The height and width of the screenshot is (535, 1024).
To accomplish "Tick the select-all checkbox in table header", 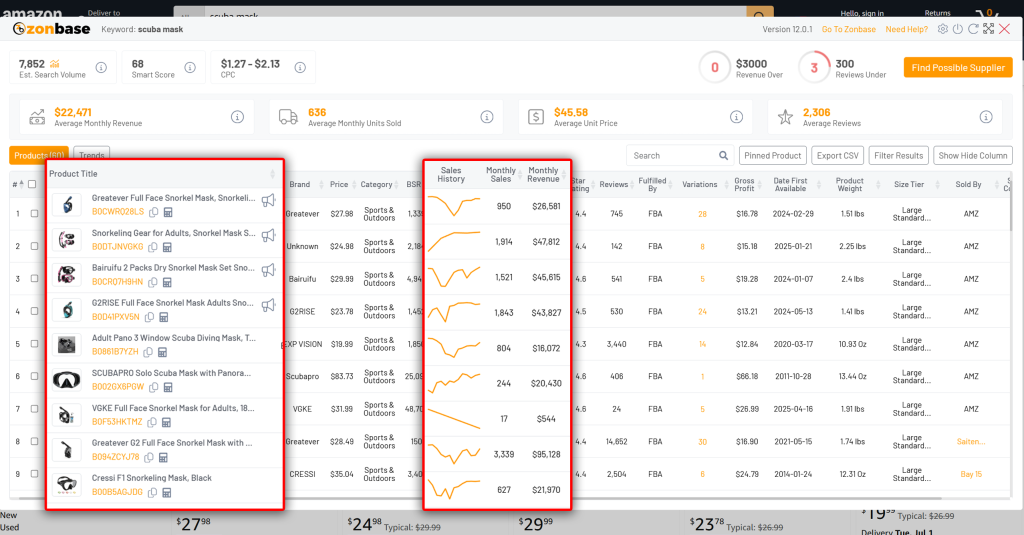I will click(x=31, y=184).
